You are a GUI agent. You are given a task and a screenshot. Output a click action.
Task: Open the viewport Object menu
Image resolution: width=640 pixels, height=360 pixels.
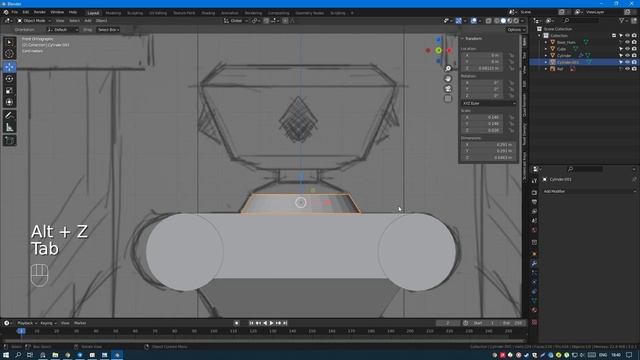click(x=102, y=21)
